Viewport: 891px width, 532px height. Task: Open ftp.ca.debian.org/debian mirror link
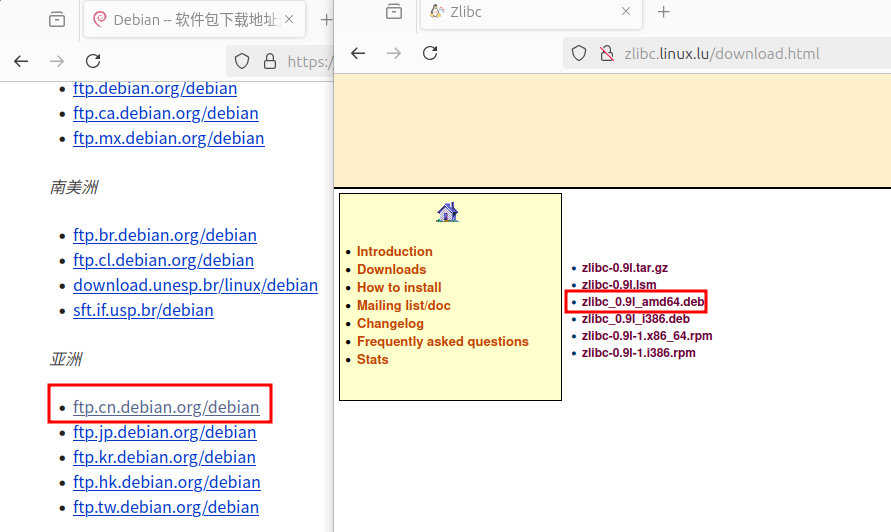click(x=166, y=114)
